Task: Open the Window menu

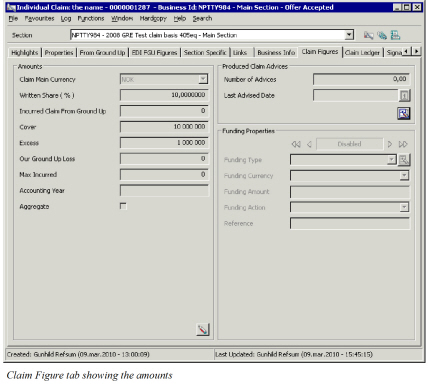Action: point(122,19)
